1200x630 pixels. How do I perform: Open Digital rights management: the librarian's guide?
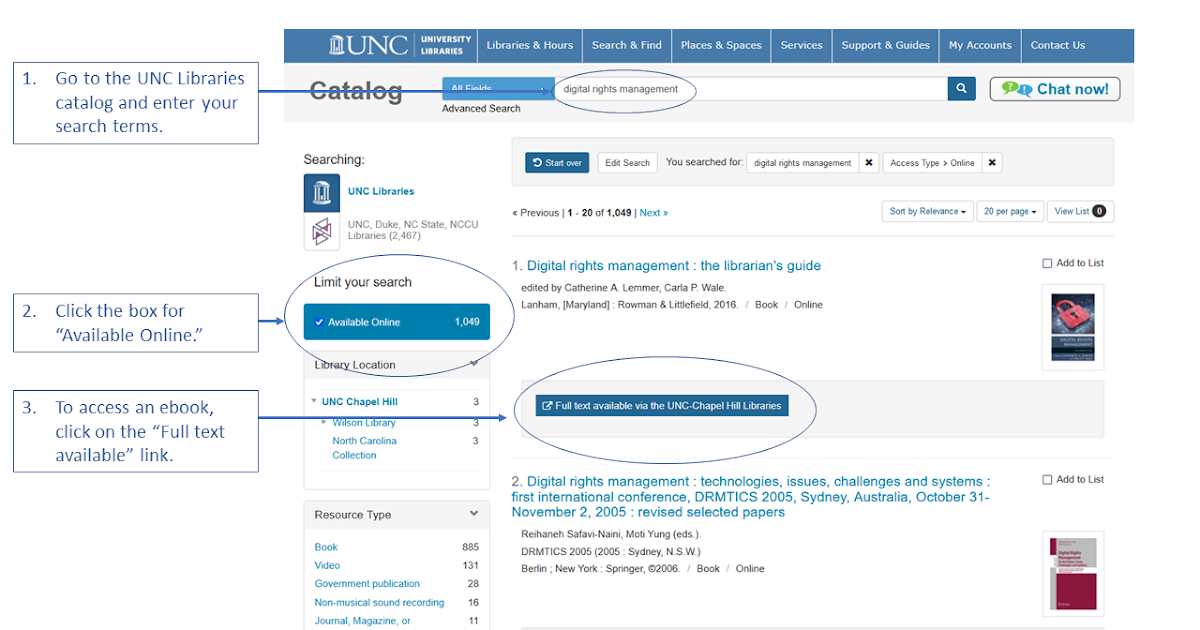(x=674, y=266)
